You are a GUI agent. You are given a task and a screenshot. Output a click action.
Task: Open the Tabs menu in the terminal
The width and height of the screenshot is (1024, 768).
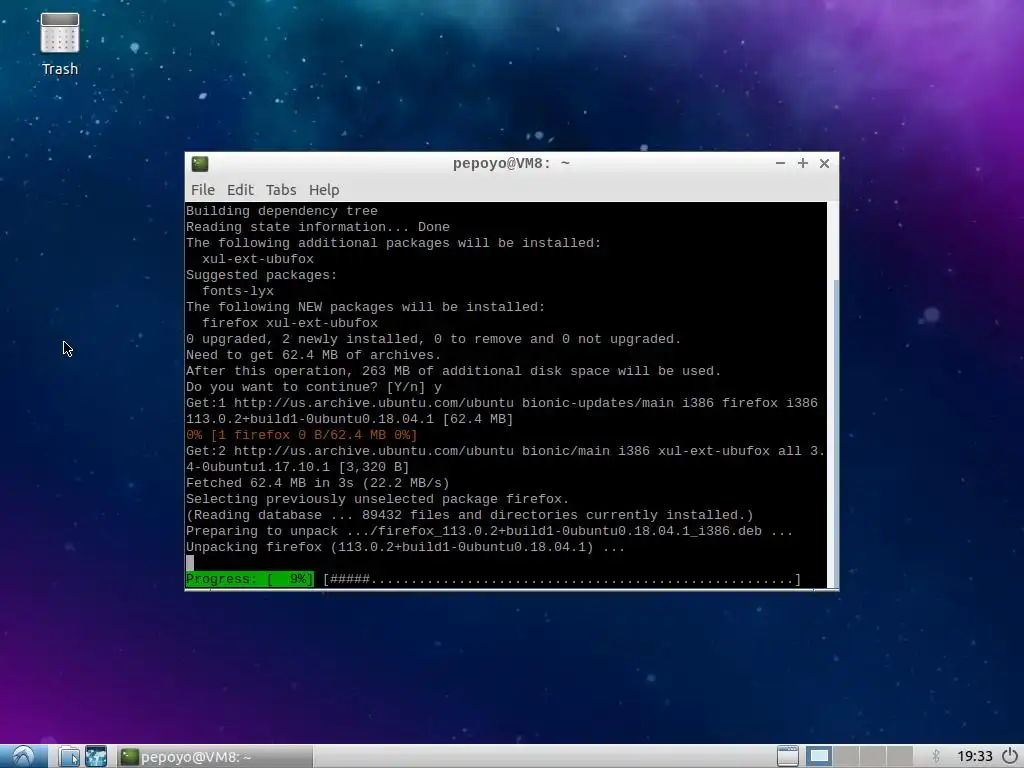click(x=281, y=190)
